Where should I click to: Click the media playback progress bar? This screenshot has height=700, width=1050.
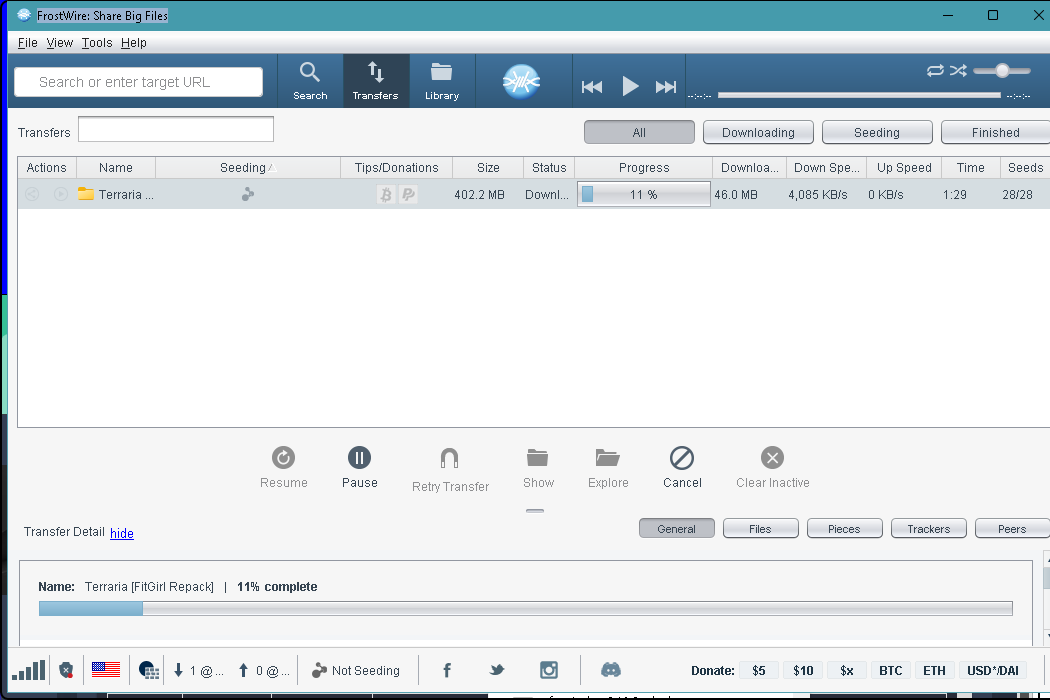click(x=859, y=95)
